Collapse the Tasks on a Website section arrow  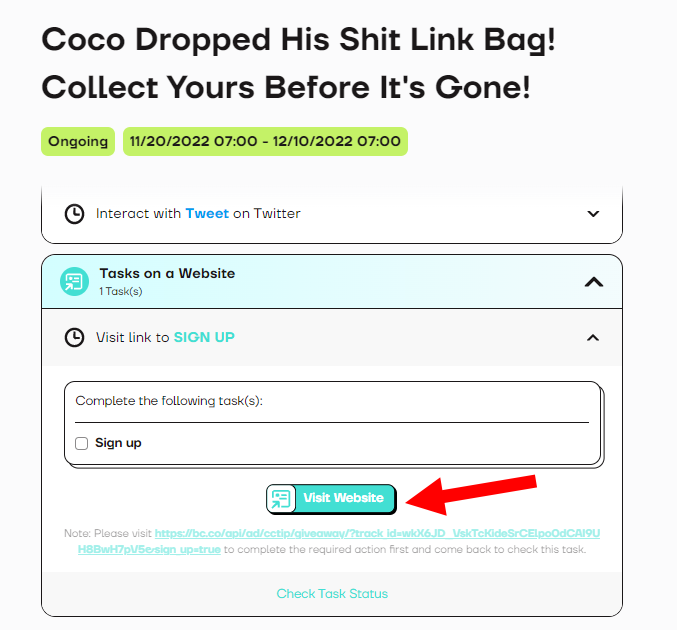pos(593,282)
